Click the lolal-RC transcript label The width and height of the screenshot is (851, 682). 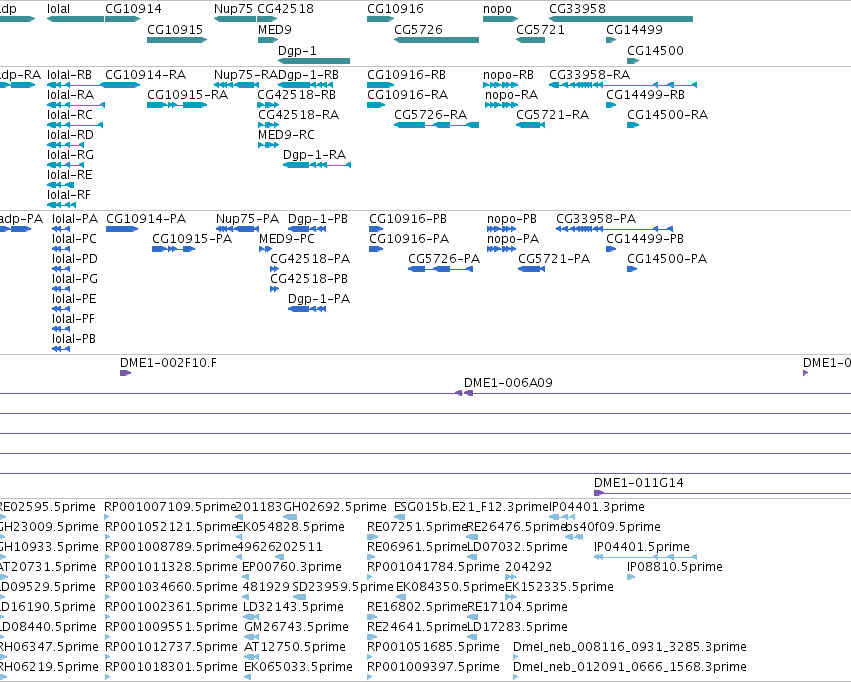(x=70, y=114)
